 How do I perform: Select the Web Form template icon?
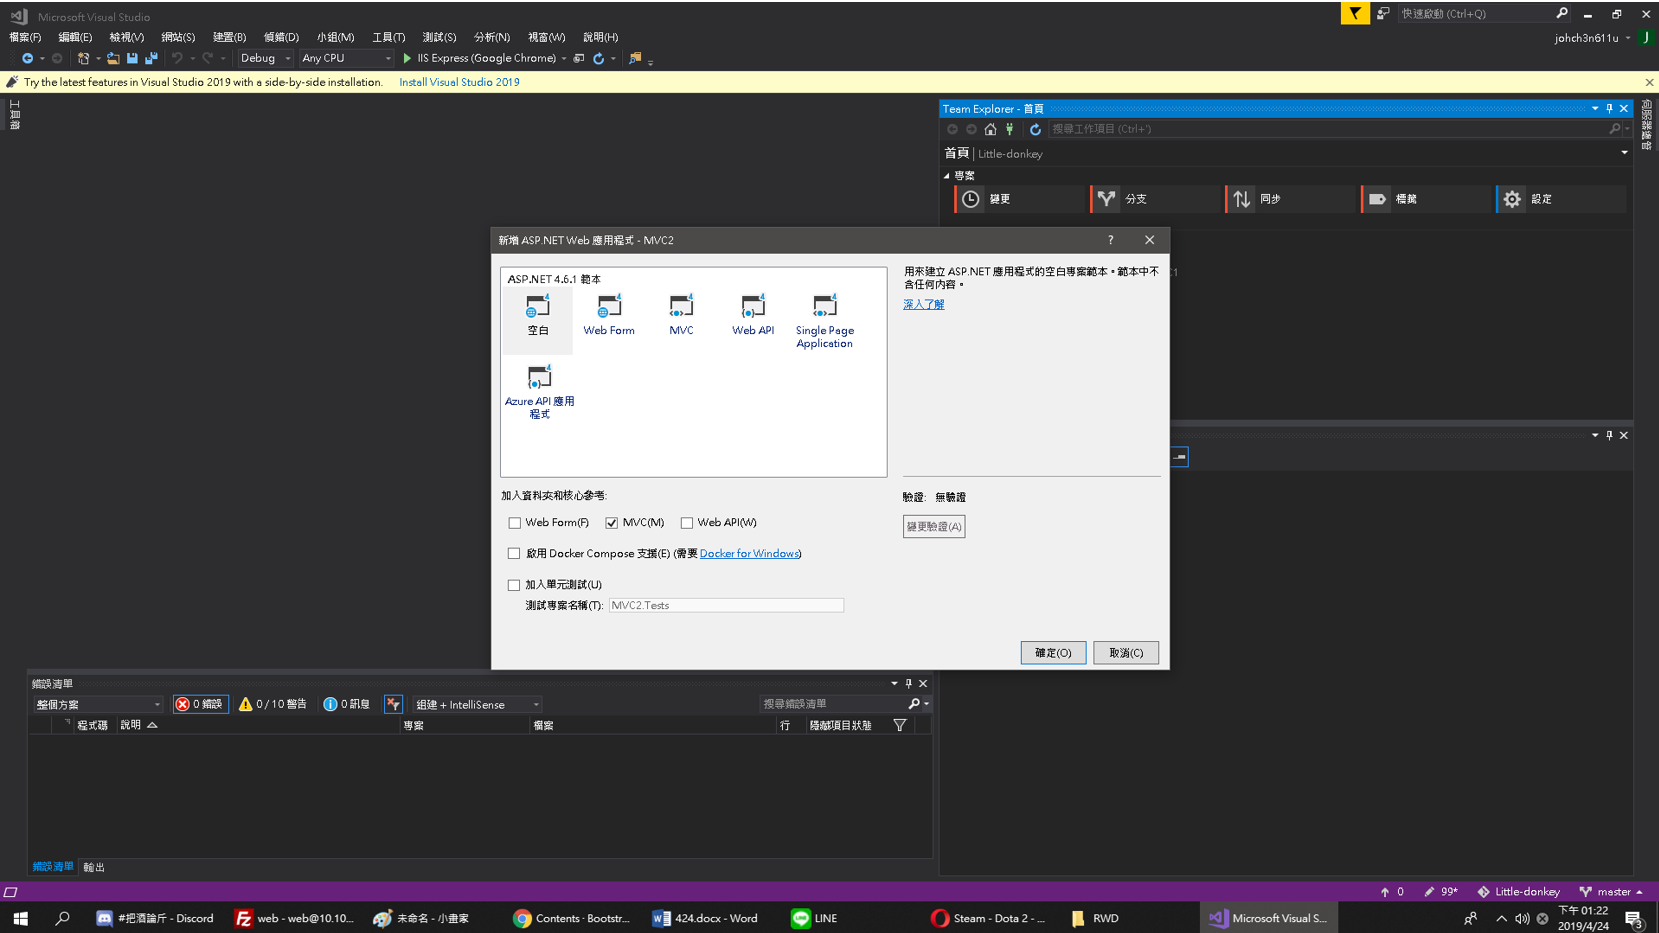tap(609, 305)
